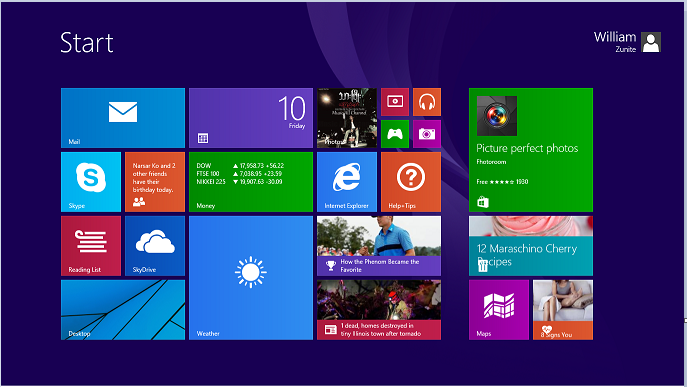
Task: Open the SkyDrive tile
Action: click(x=155, y=246)
